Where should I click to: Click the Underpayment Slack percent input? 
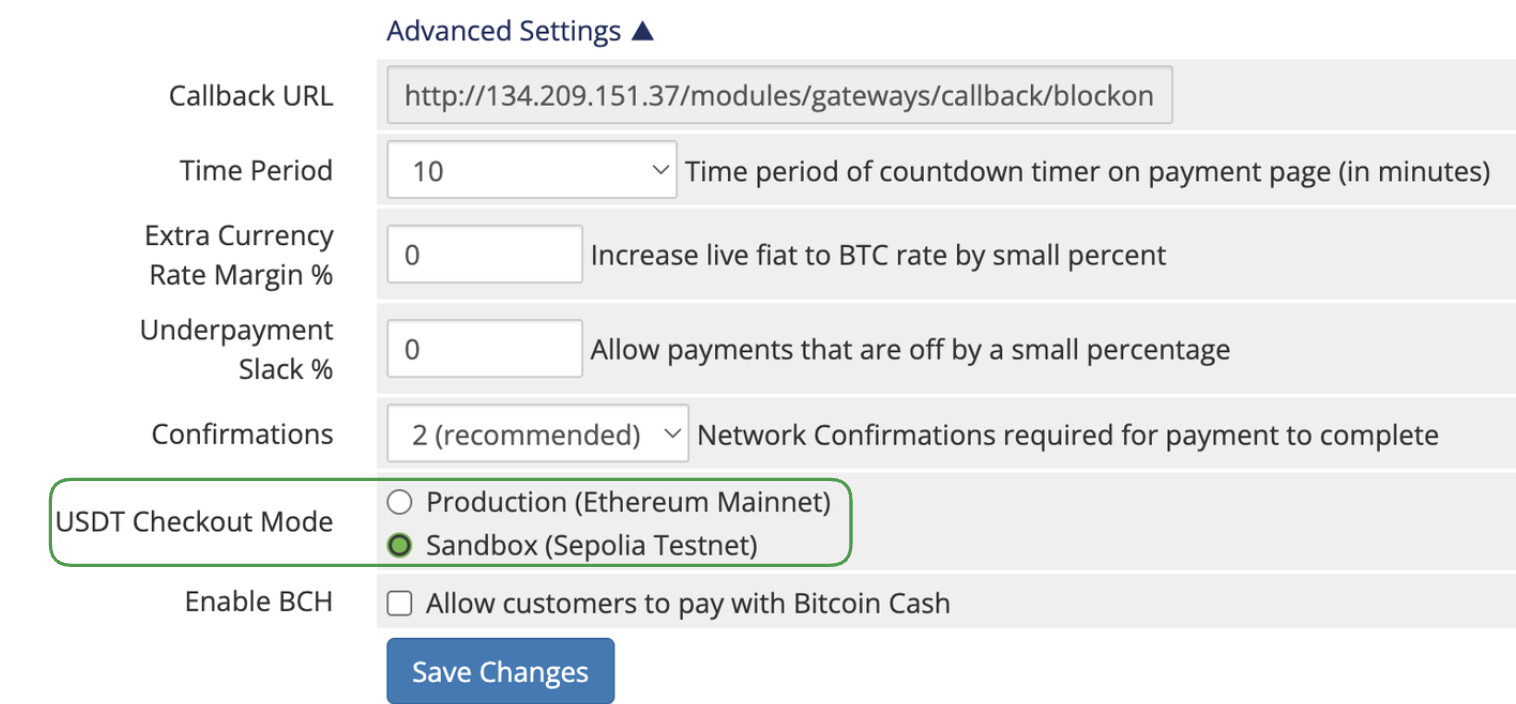click(x=484, y=349)
